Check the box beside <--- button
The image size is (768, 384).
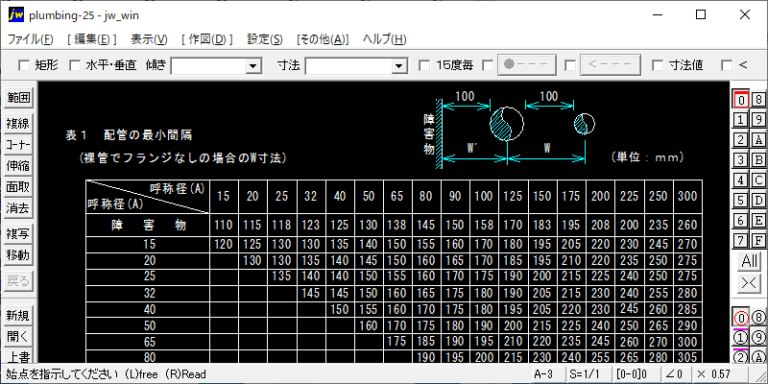(x=570, y=65)
